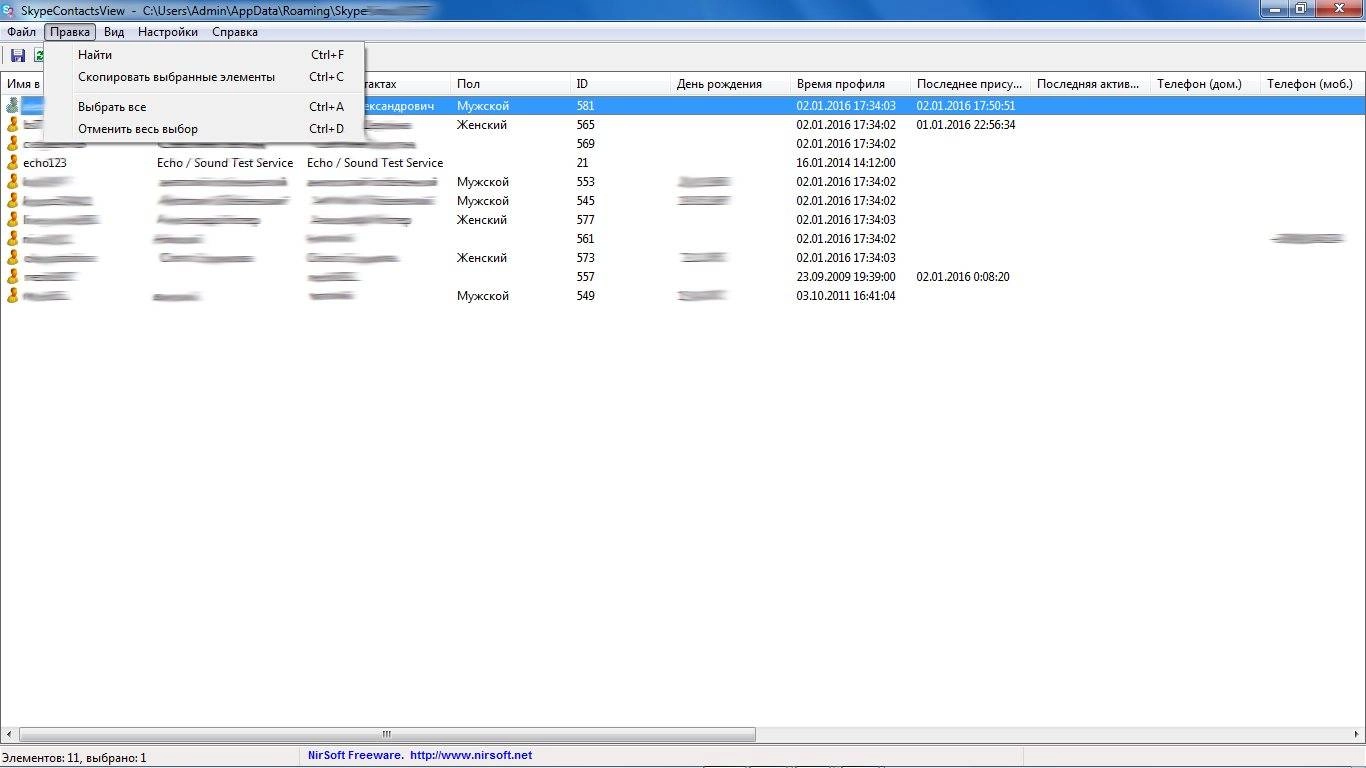Click last presence 02.01.2016 0:08:20
The width and height of the screenshot is (1366, 768).
963,276
